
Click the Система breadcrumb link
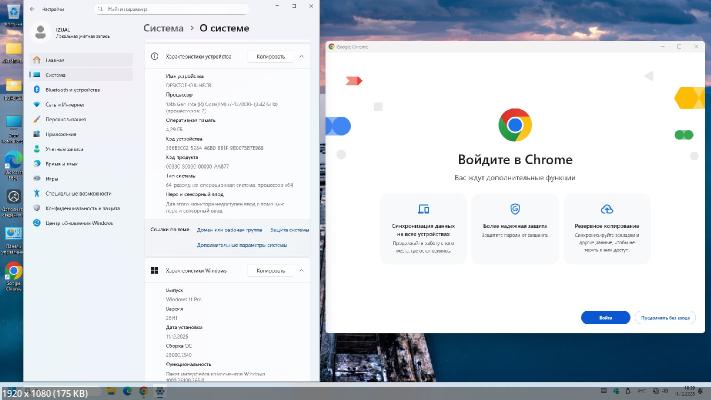tap(164, 29)
